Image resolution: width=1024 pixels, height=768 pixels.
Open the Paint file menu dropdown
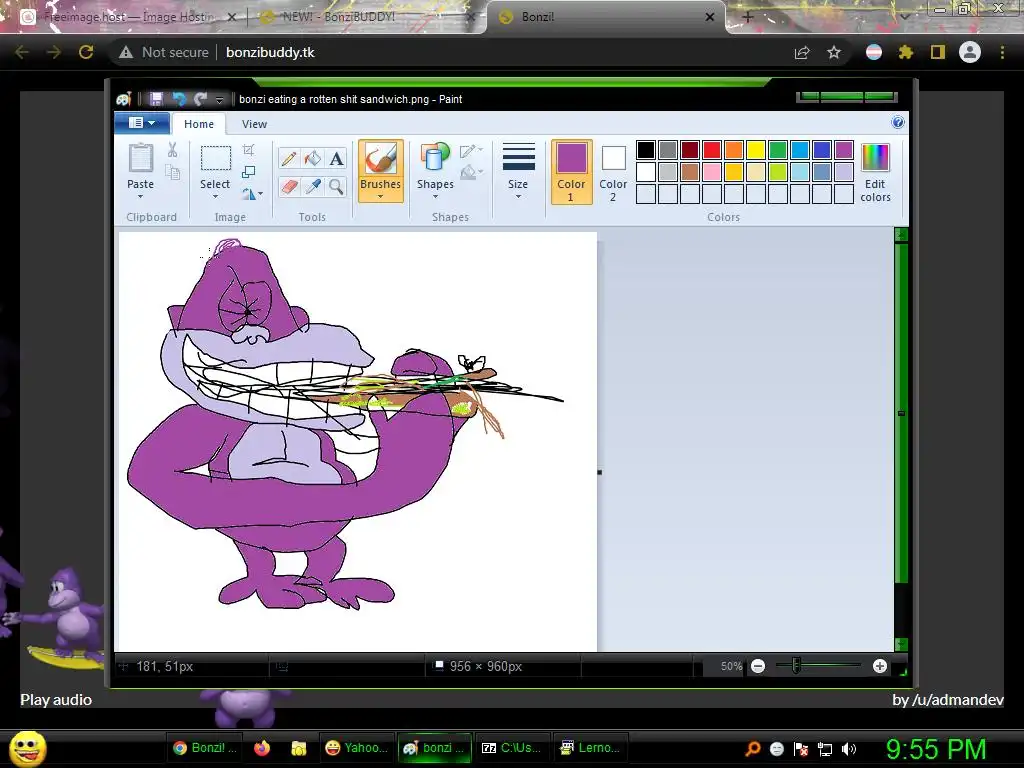click(x=142, y=123)
